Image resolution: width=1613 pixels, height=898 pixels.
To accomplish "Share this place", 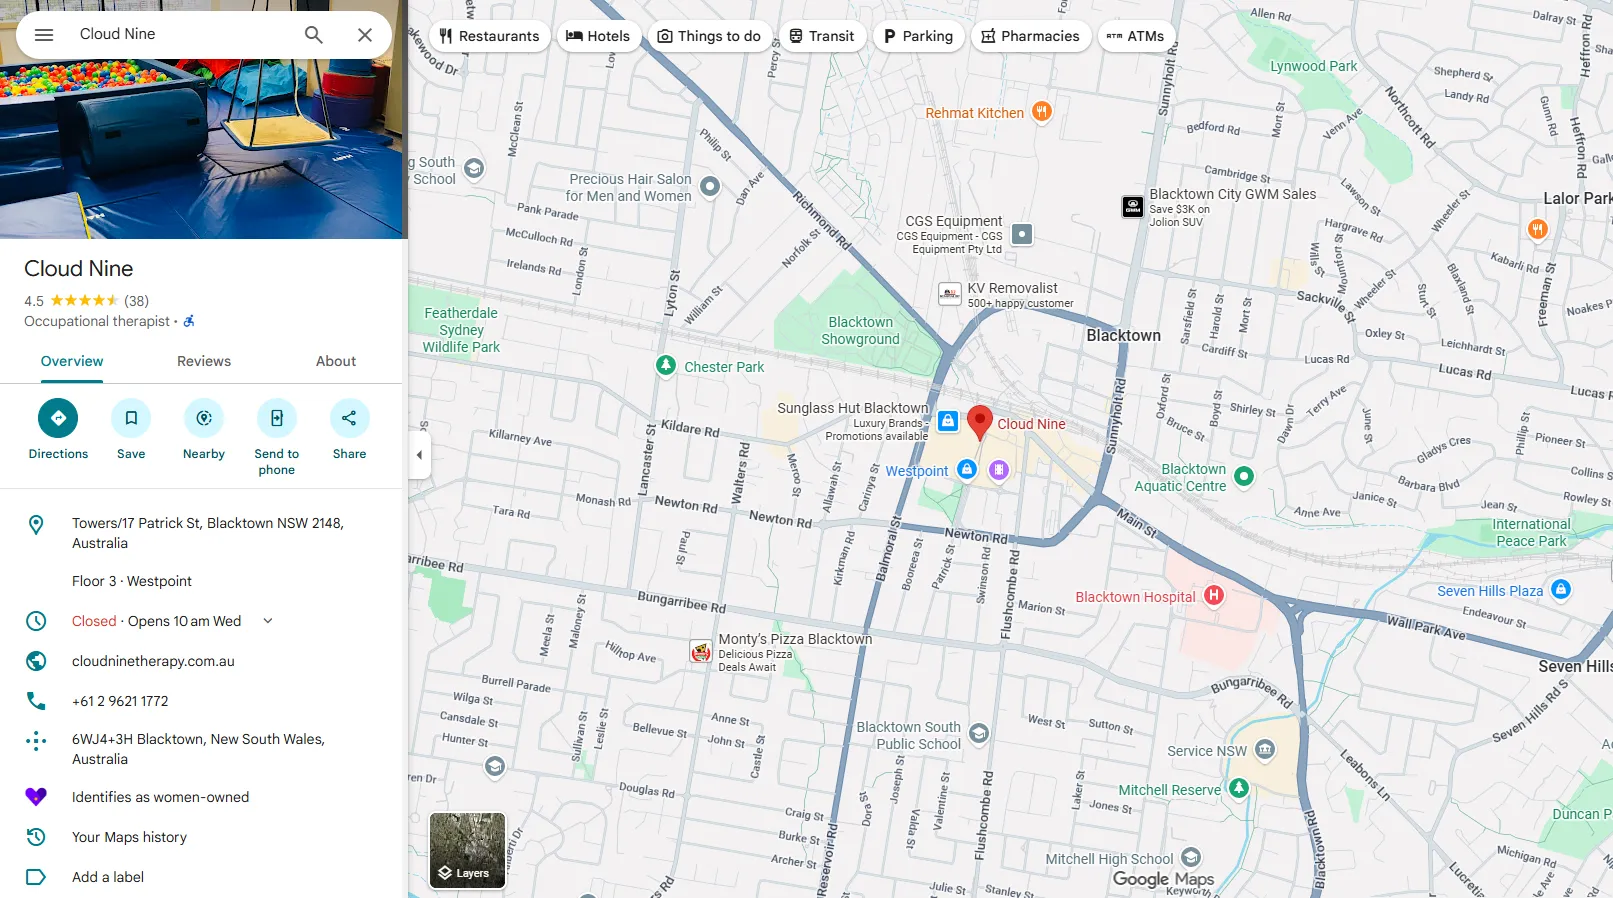I will (x=349, y=418).
